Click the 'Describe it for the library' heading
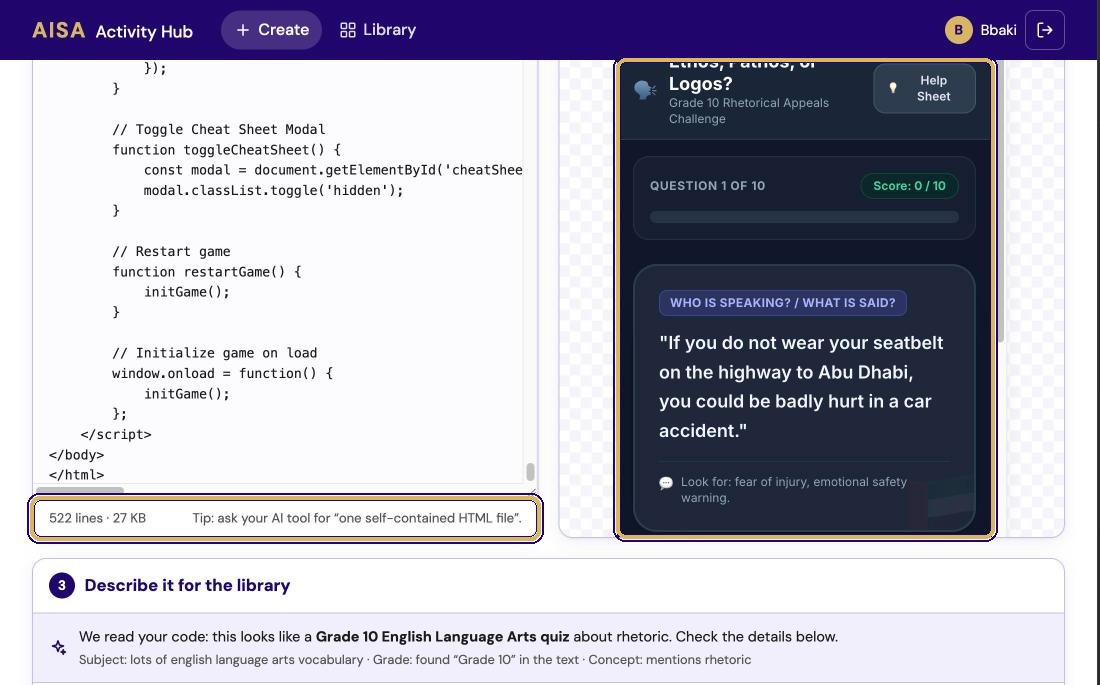Viewport: 1100px width, 685px height. pyautogui.click(x=187, y=585)
